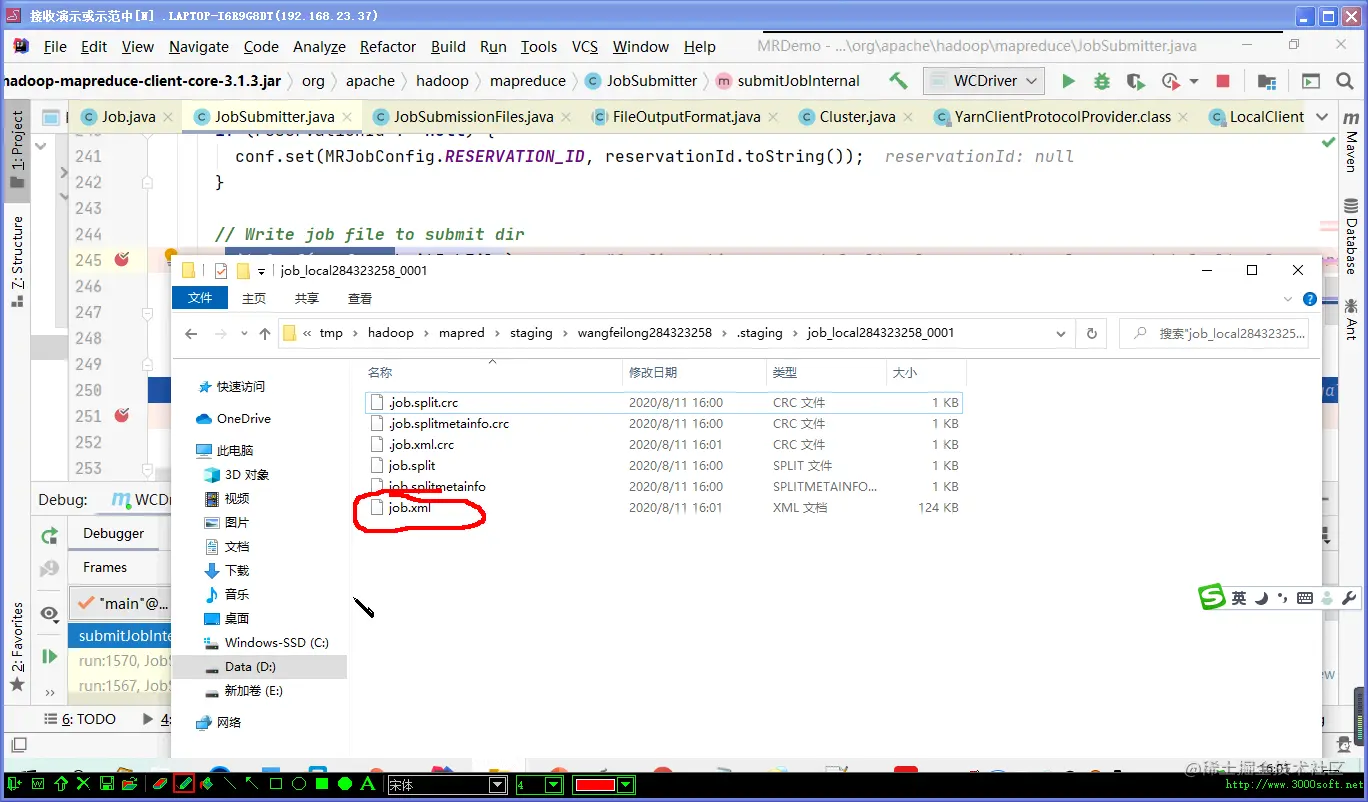Select the text A annotation tool
The width and height of the screenshot is (1368, 802).
coord(367,784)
